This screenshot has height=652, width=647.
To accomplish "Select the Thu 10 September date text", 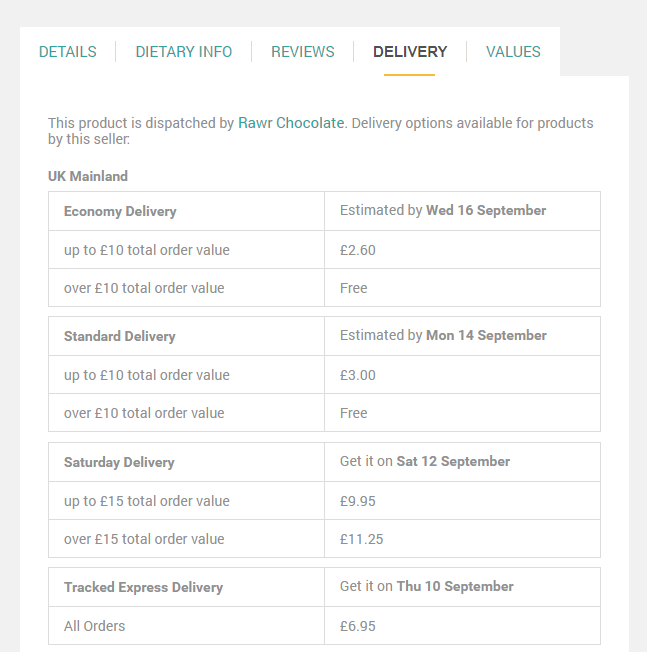I will coord(455,586).
